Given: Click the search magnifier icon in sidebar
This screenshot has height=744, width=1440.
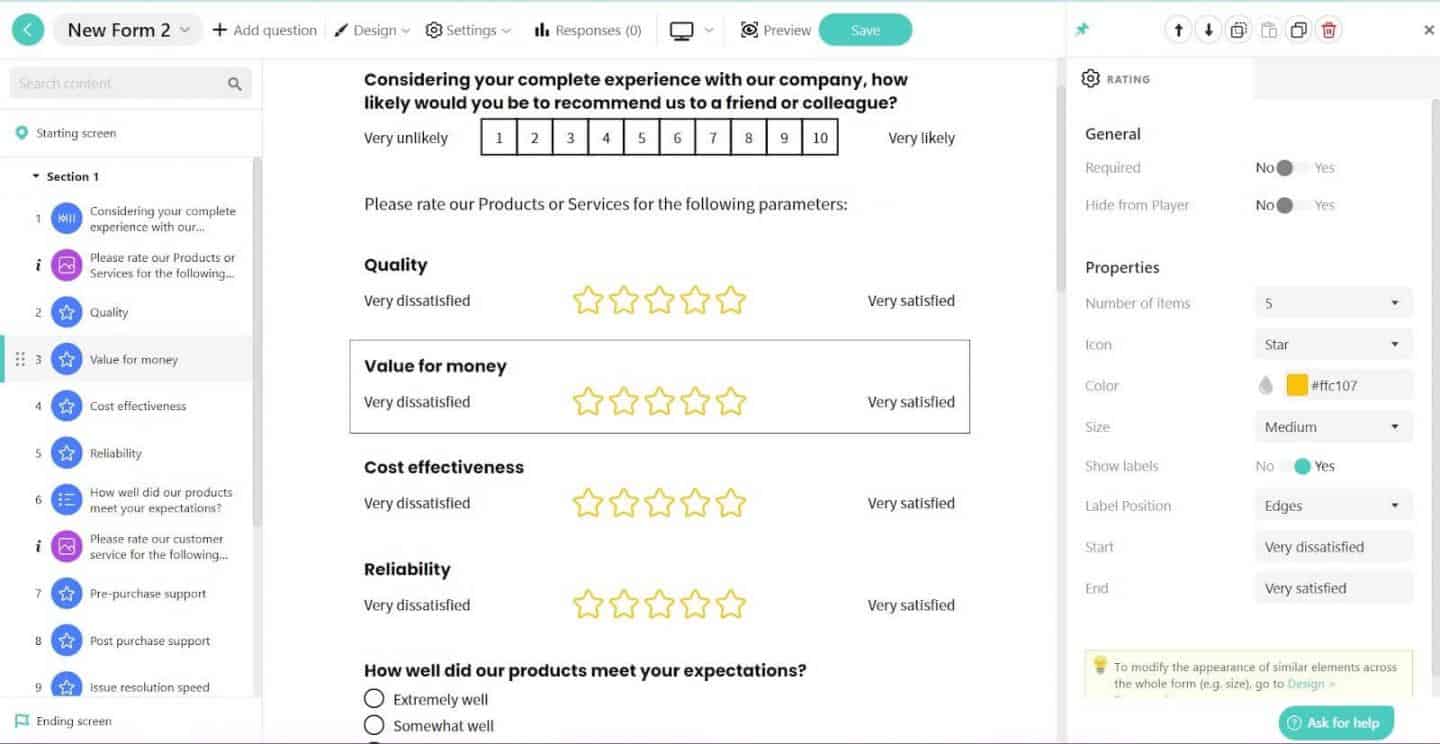Looking at the screenshot, I should pyautogui.click(x=235, y=84).
